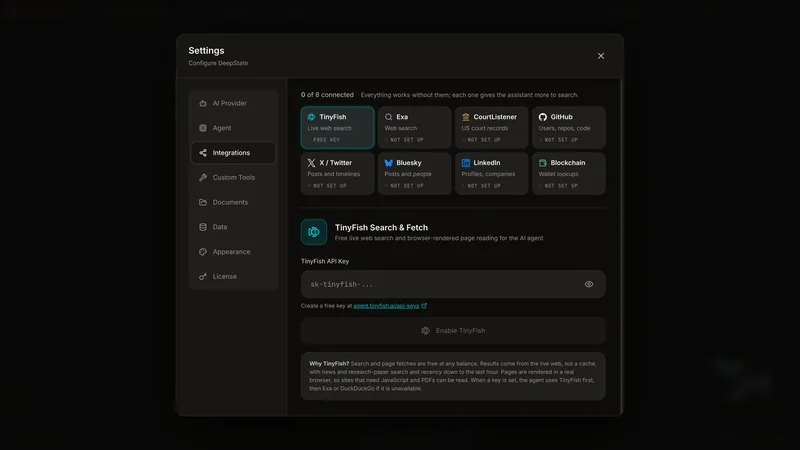Toggle API key visibility eye icon
The height and width of the screenshot is (450, 800).
[589, 284]
